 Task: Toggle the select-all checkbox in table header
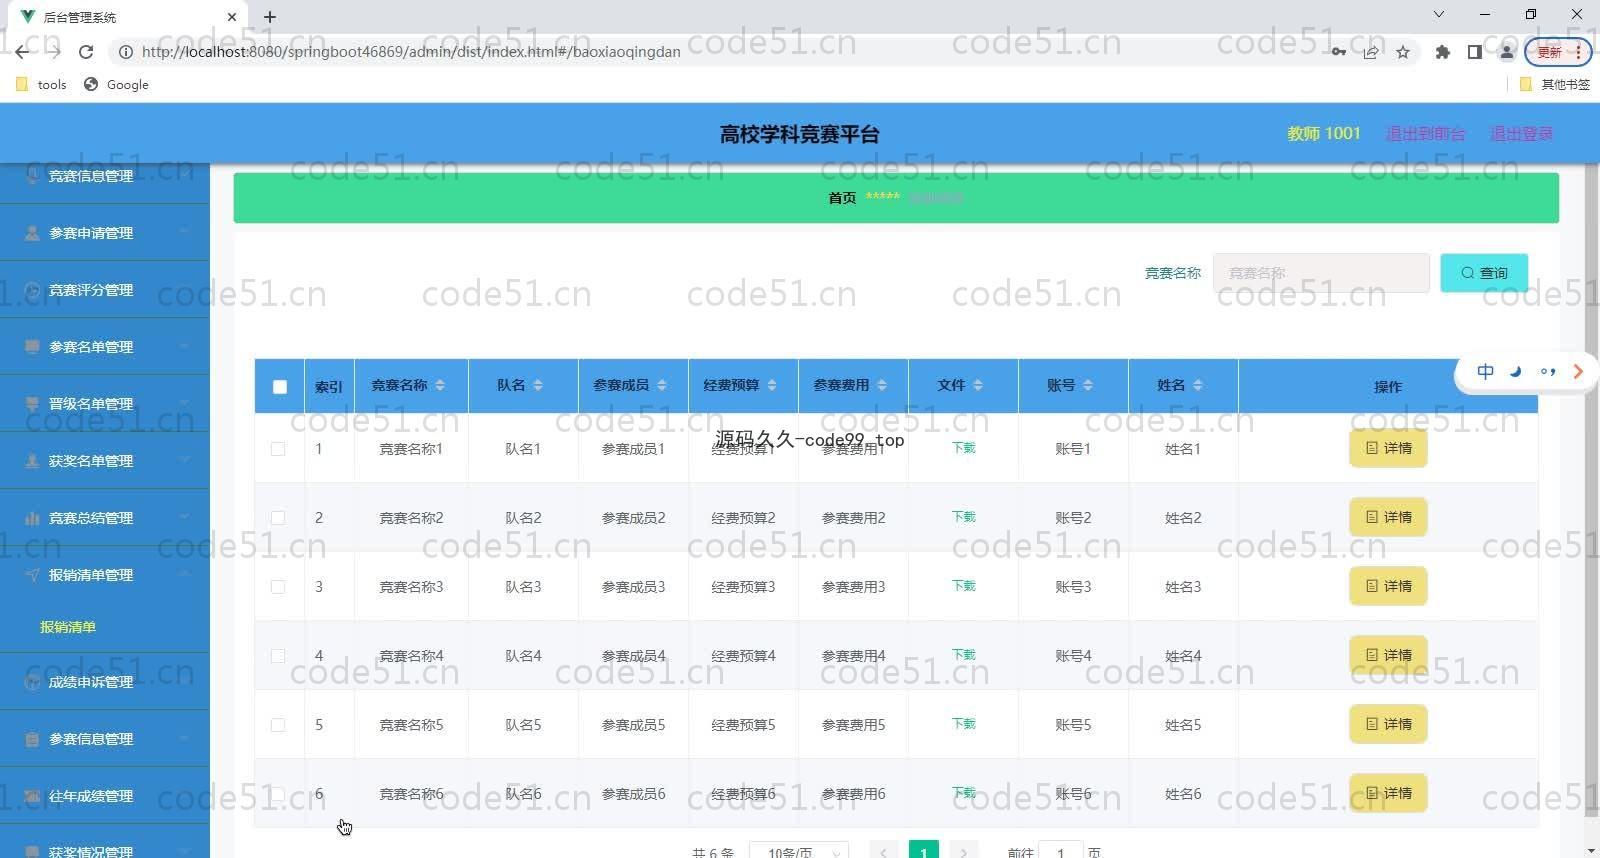coord(280,387)
